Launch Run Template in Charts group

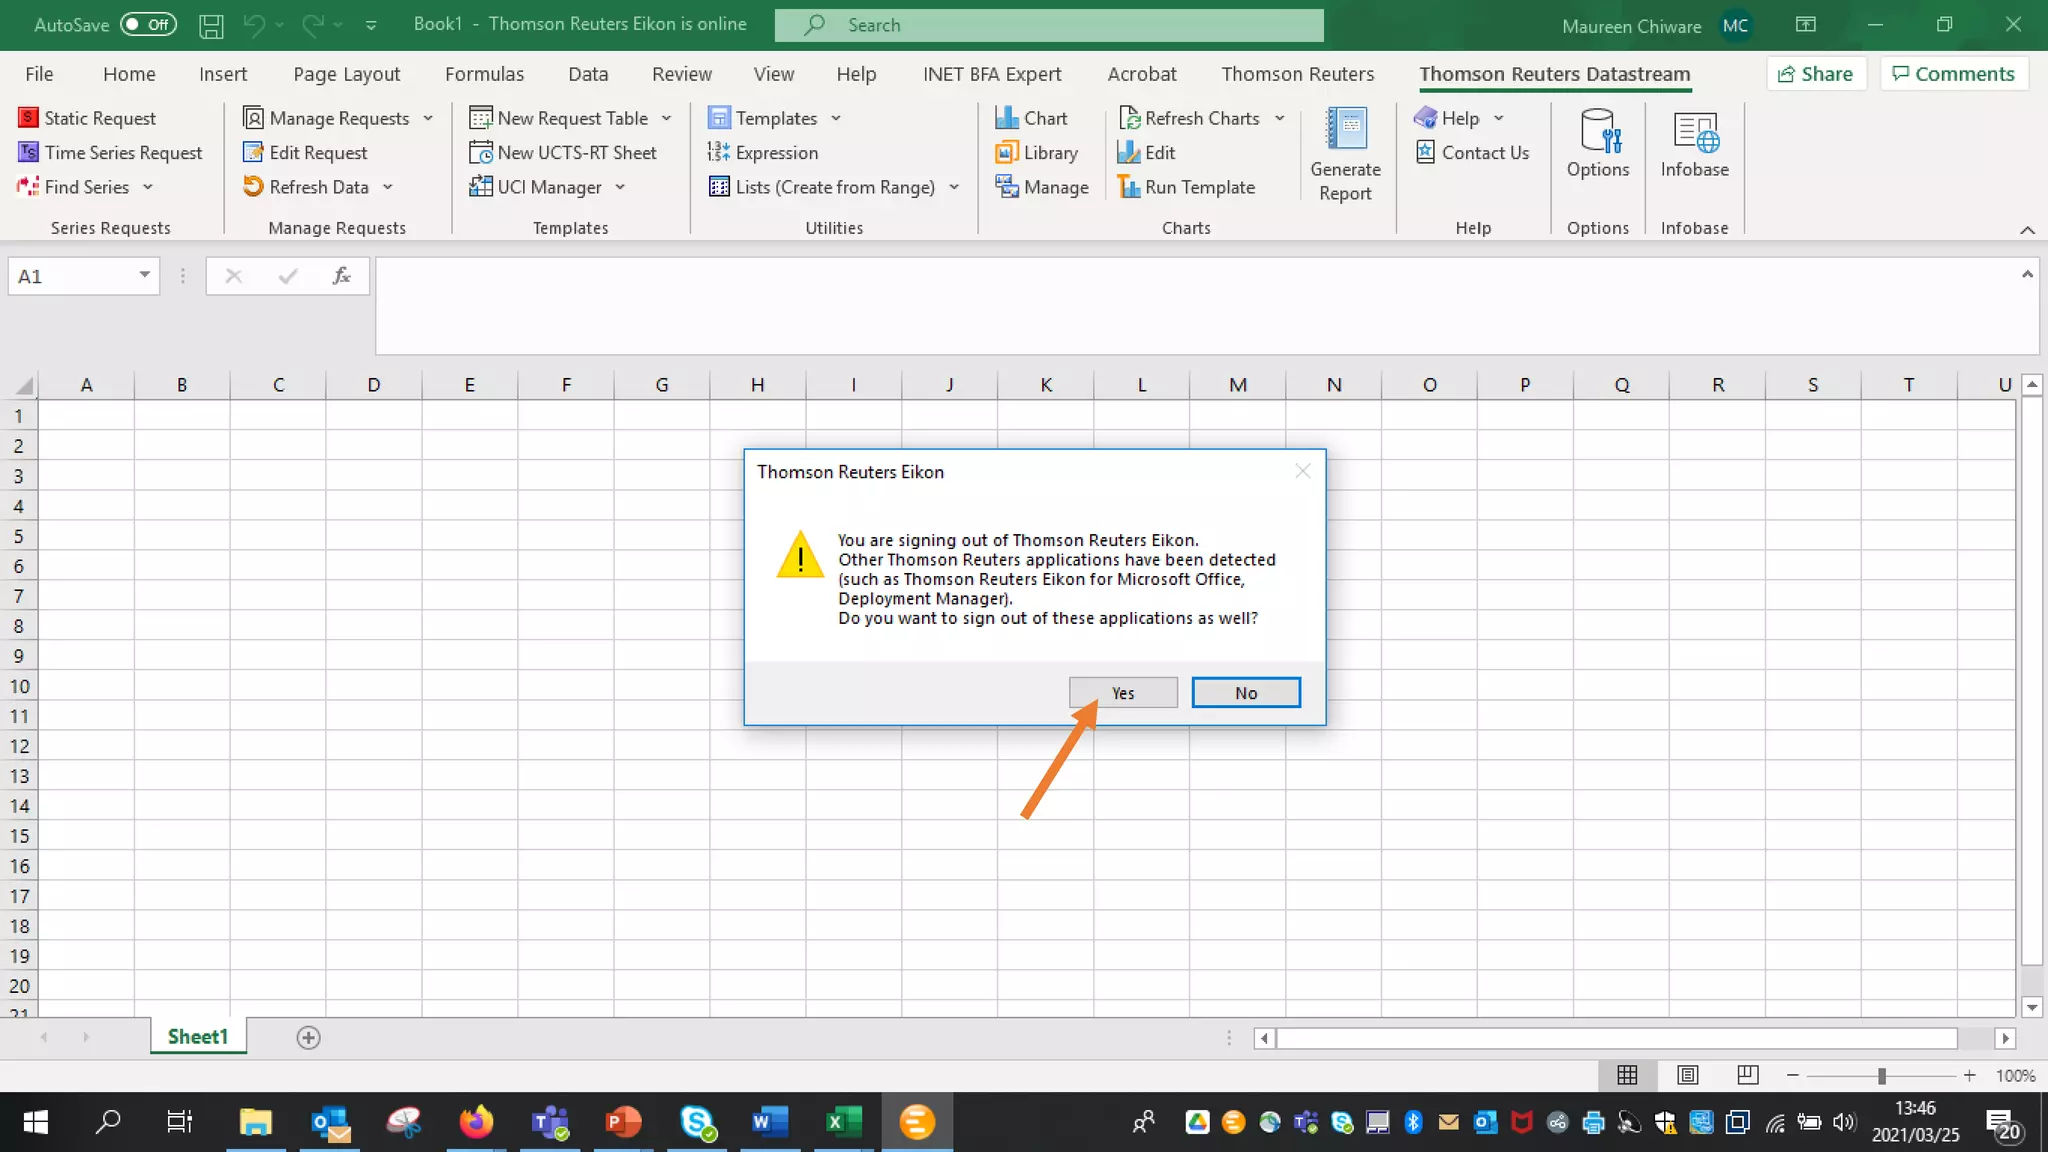(1186, 187)
